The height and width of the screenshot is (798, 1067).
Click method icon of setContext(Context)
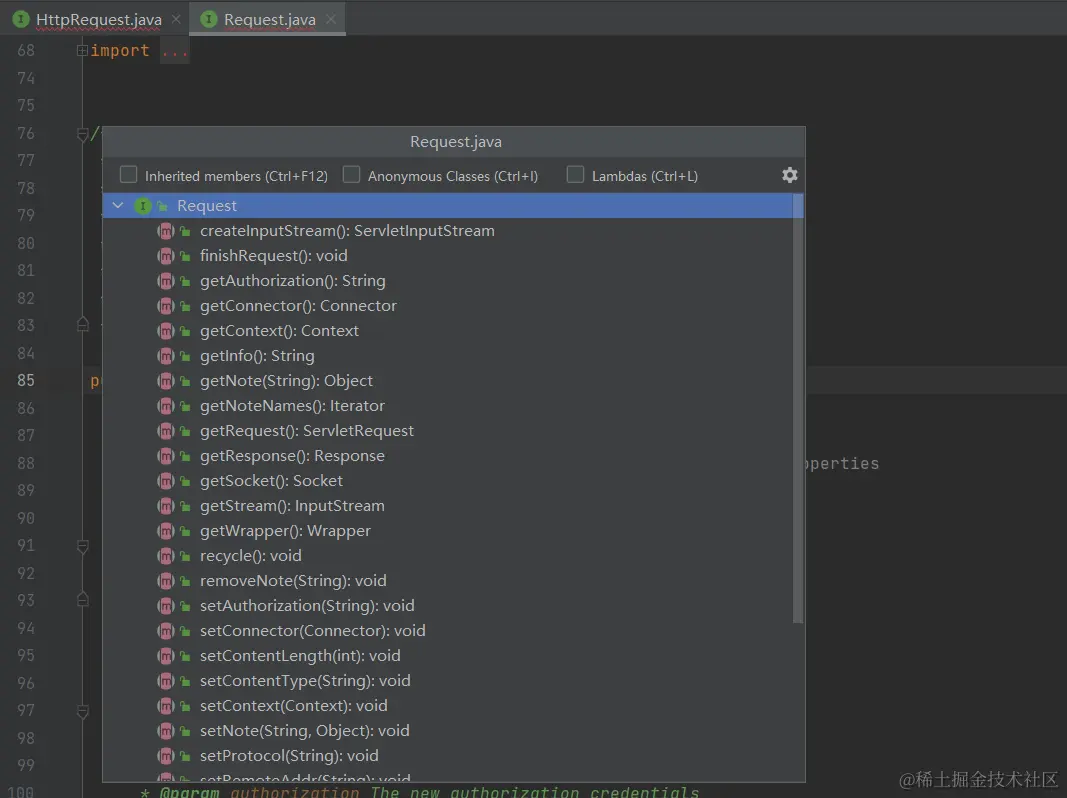(166, 706)
